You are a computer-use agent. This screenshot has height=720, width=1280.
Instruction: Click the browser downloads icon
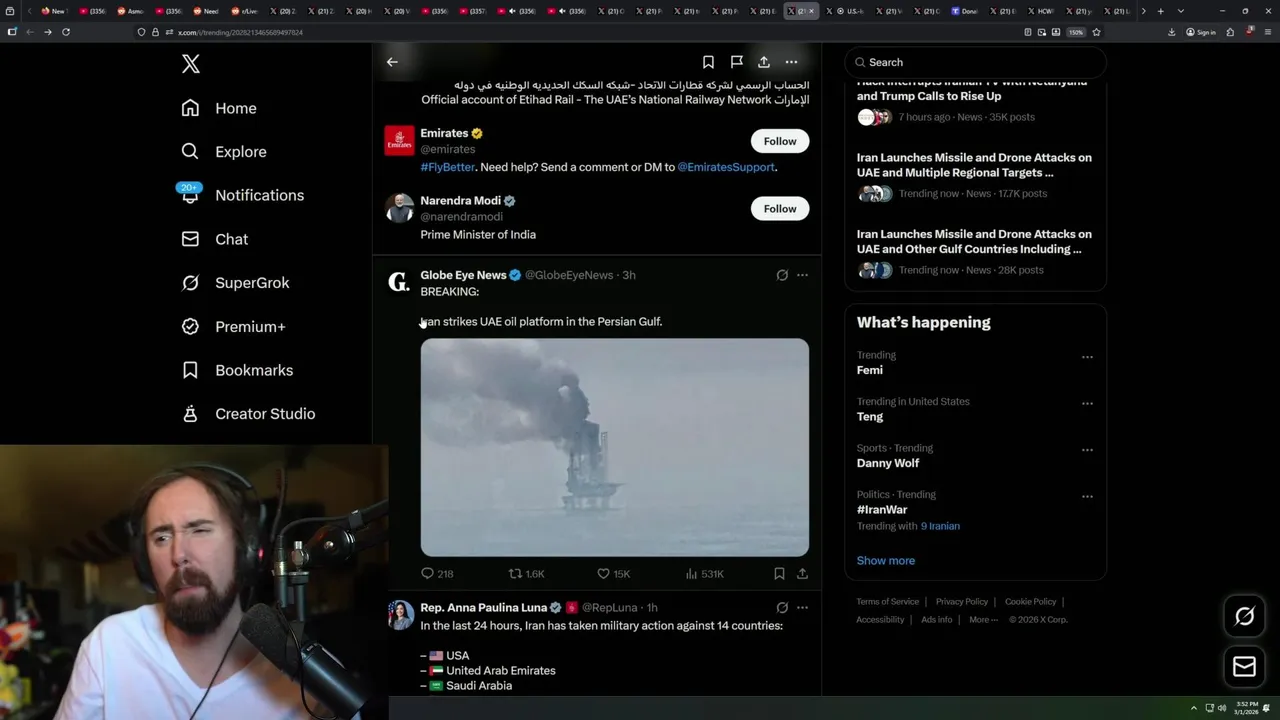(x=1172, y=32)
